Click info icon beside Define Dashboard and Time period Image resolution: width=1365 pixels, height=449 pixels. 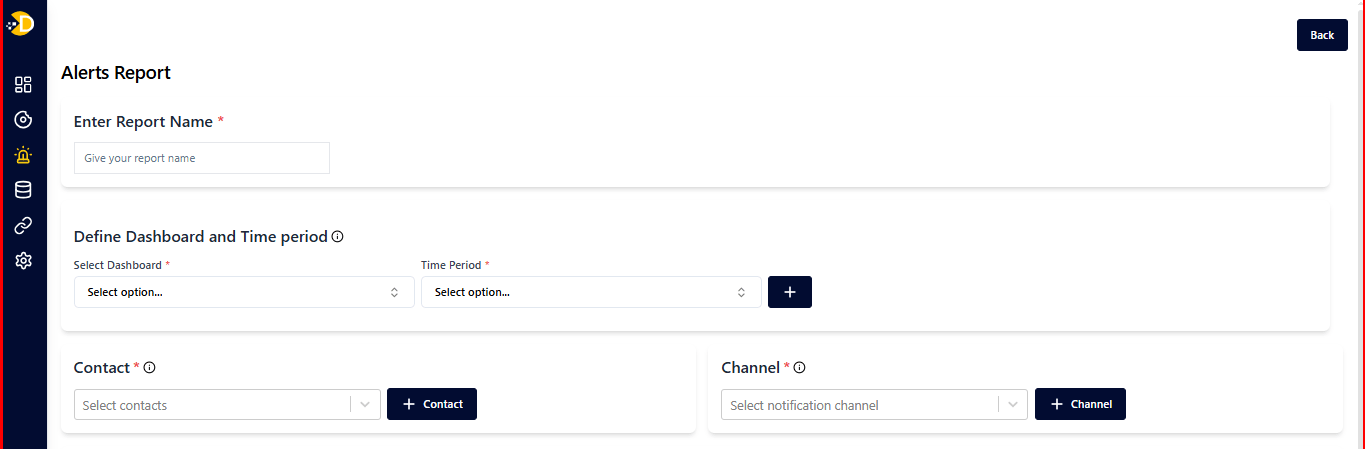338,237
